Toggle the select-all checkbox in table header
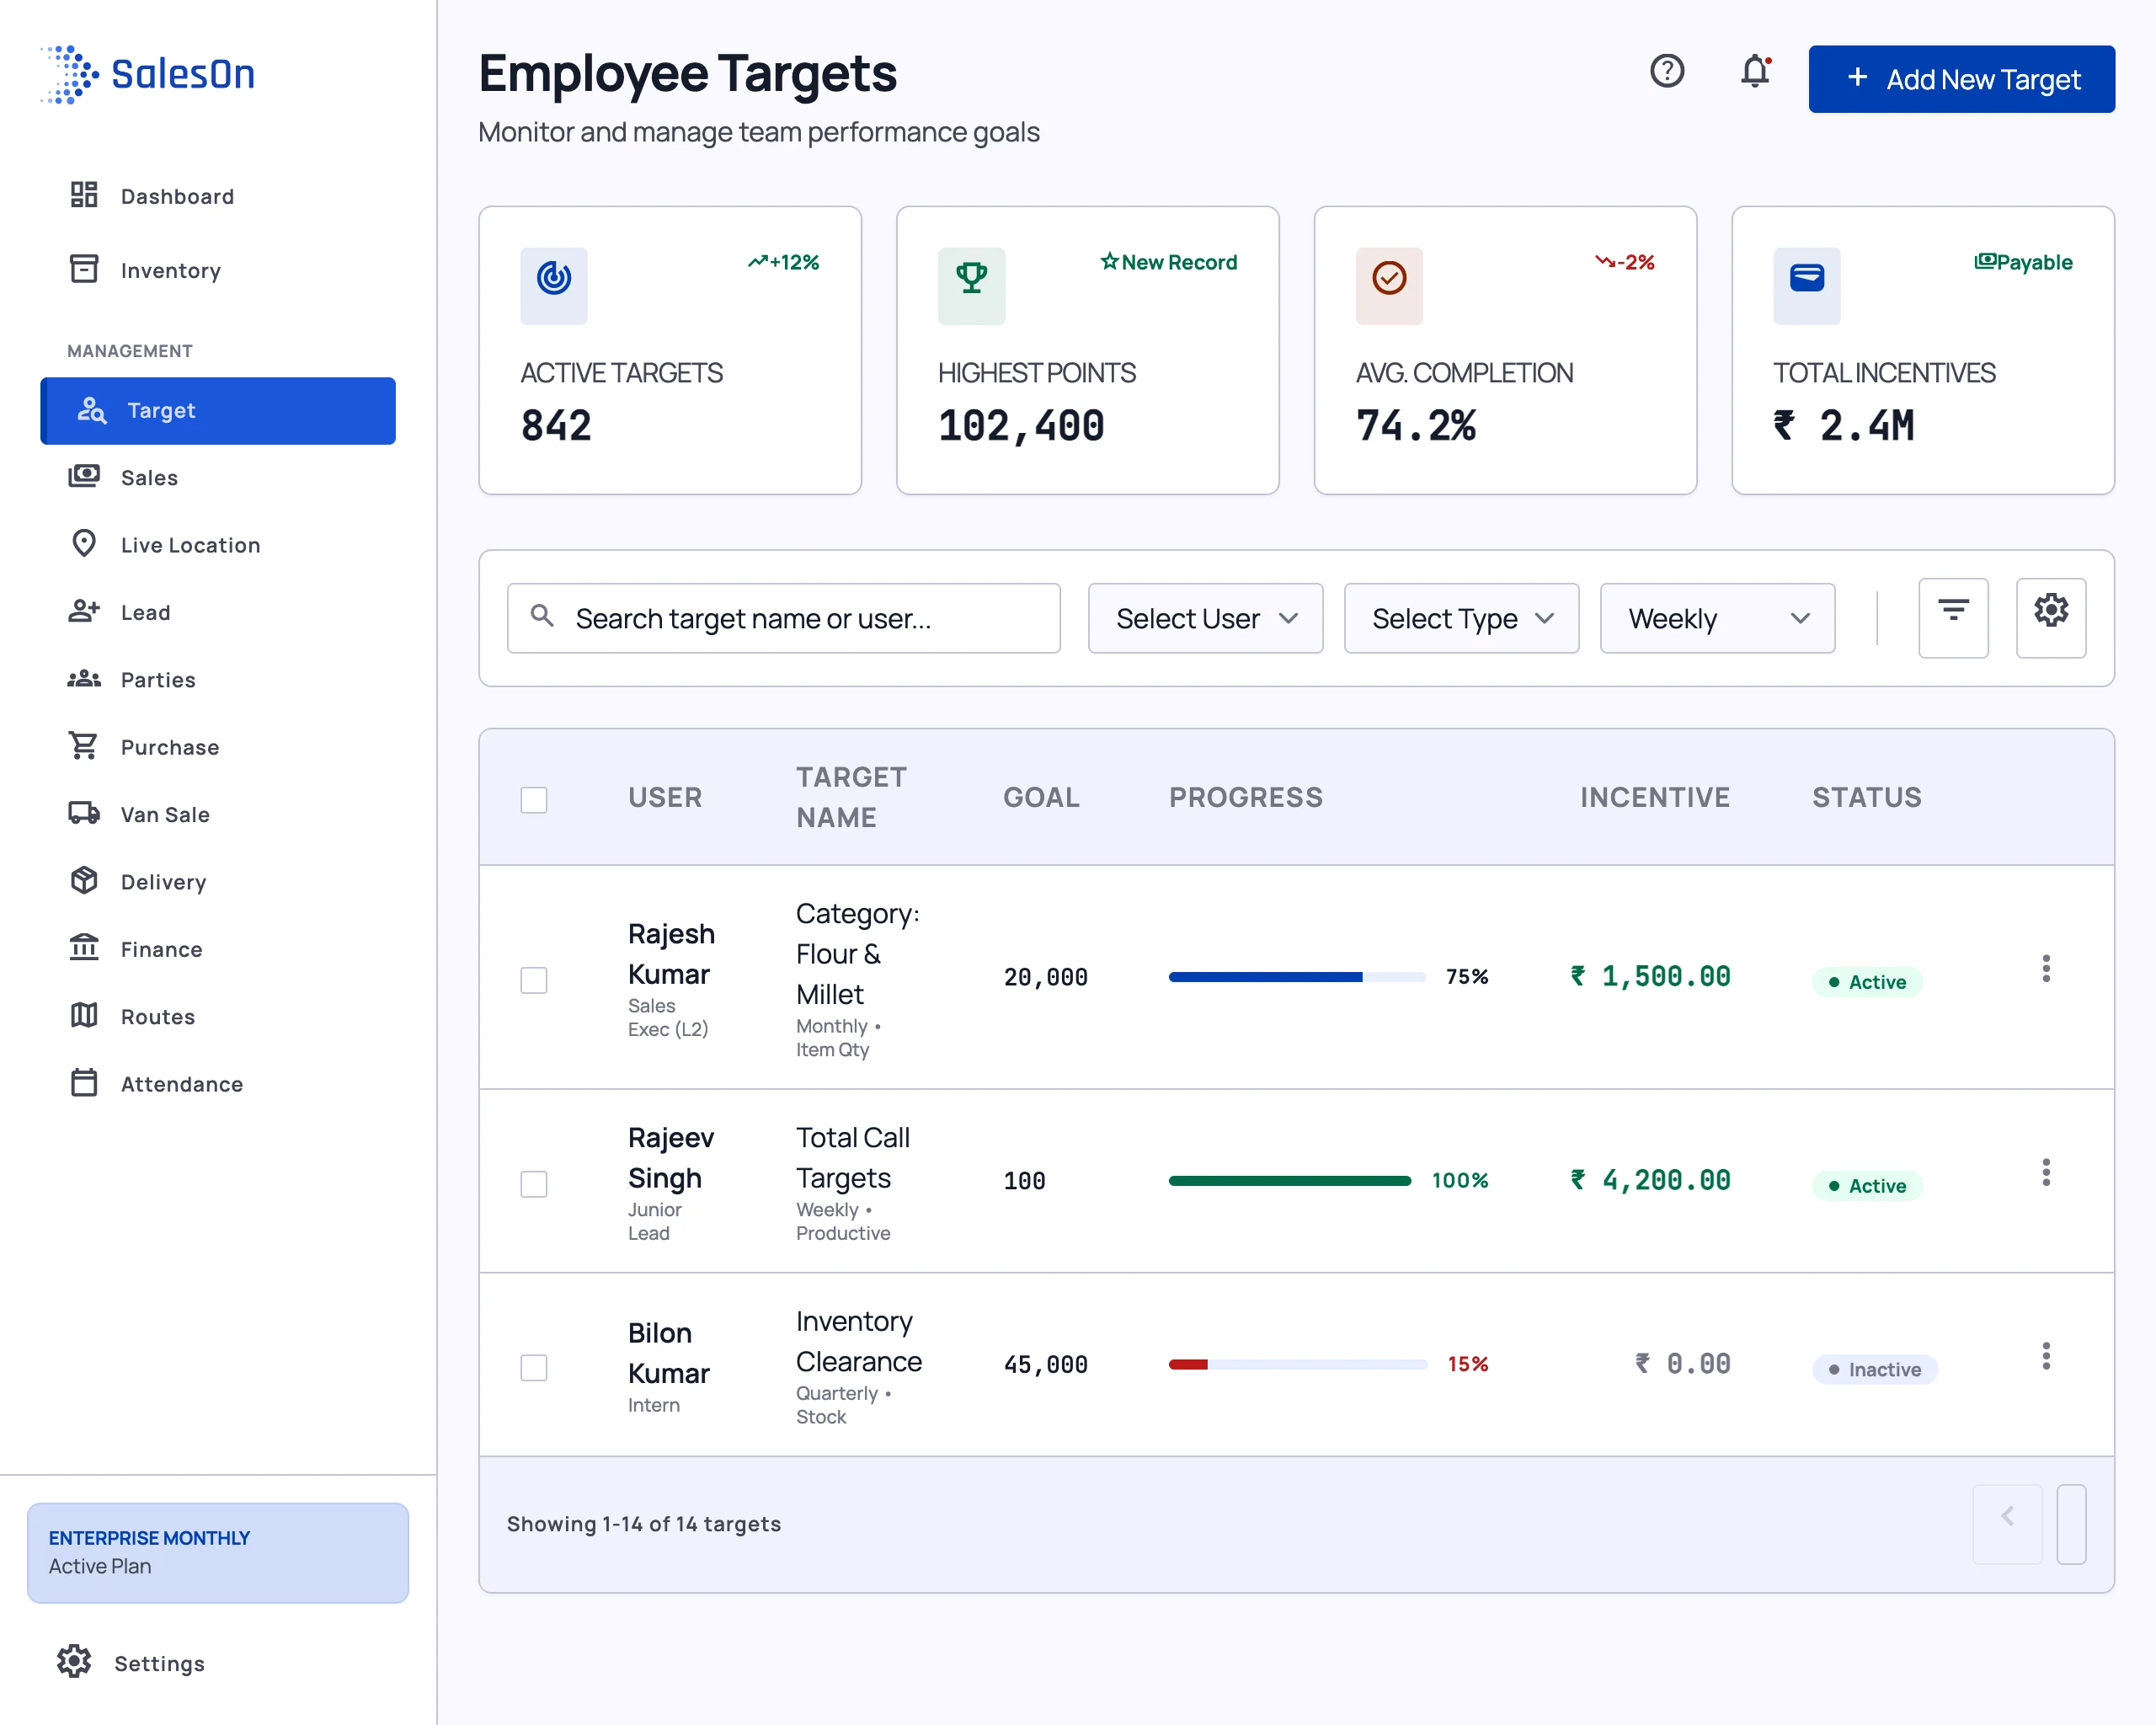Viewport: 2156px width, 1725px height. 534,799
